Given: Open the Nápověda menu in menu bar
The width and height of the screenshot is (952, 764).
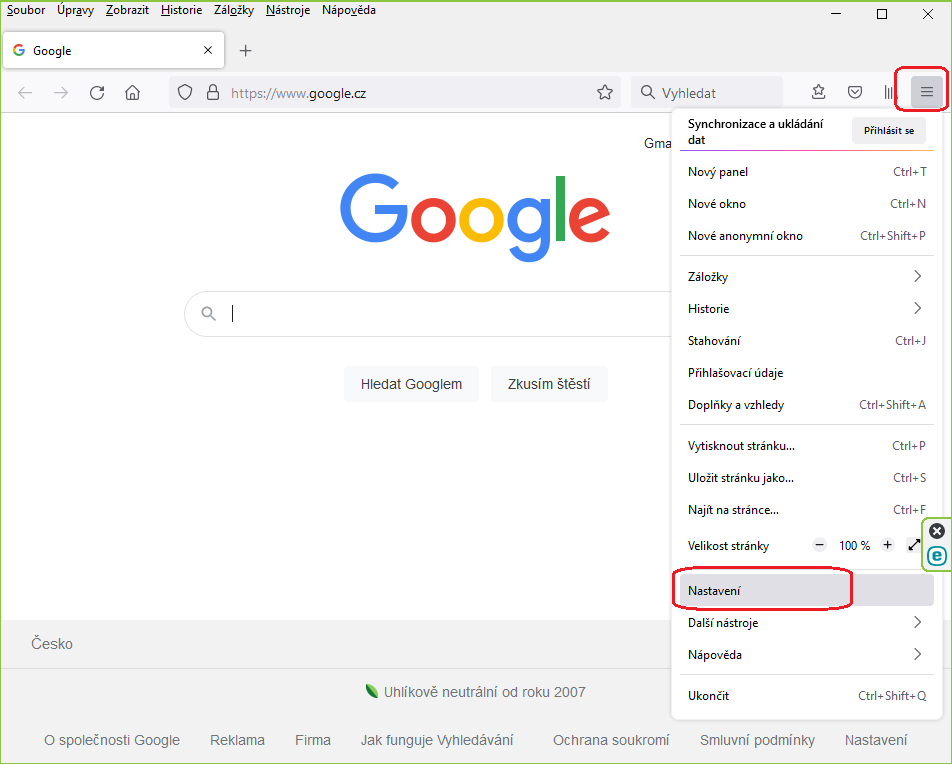Looking at the screenshot, I should (349, 10).
